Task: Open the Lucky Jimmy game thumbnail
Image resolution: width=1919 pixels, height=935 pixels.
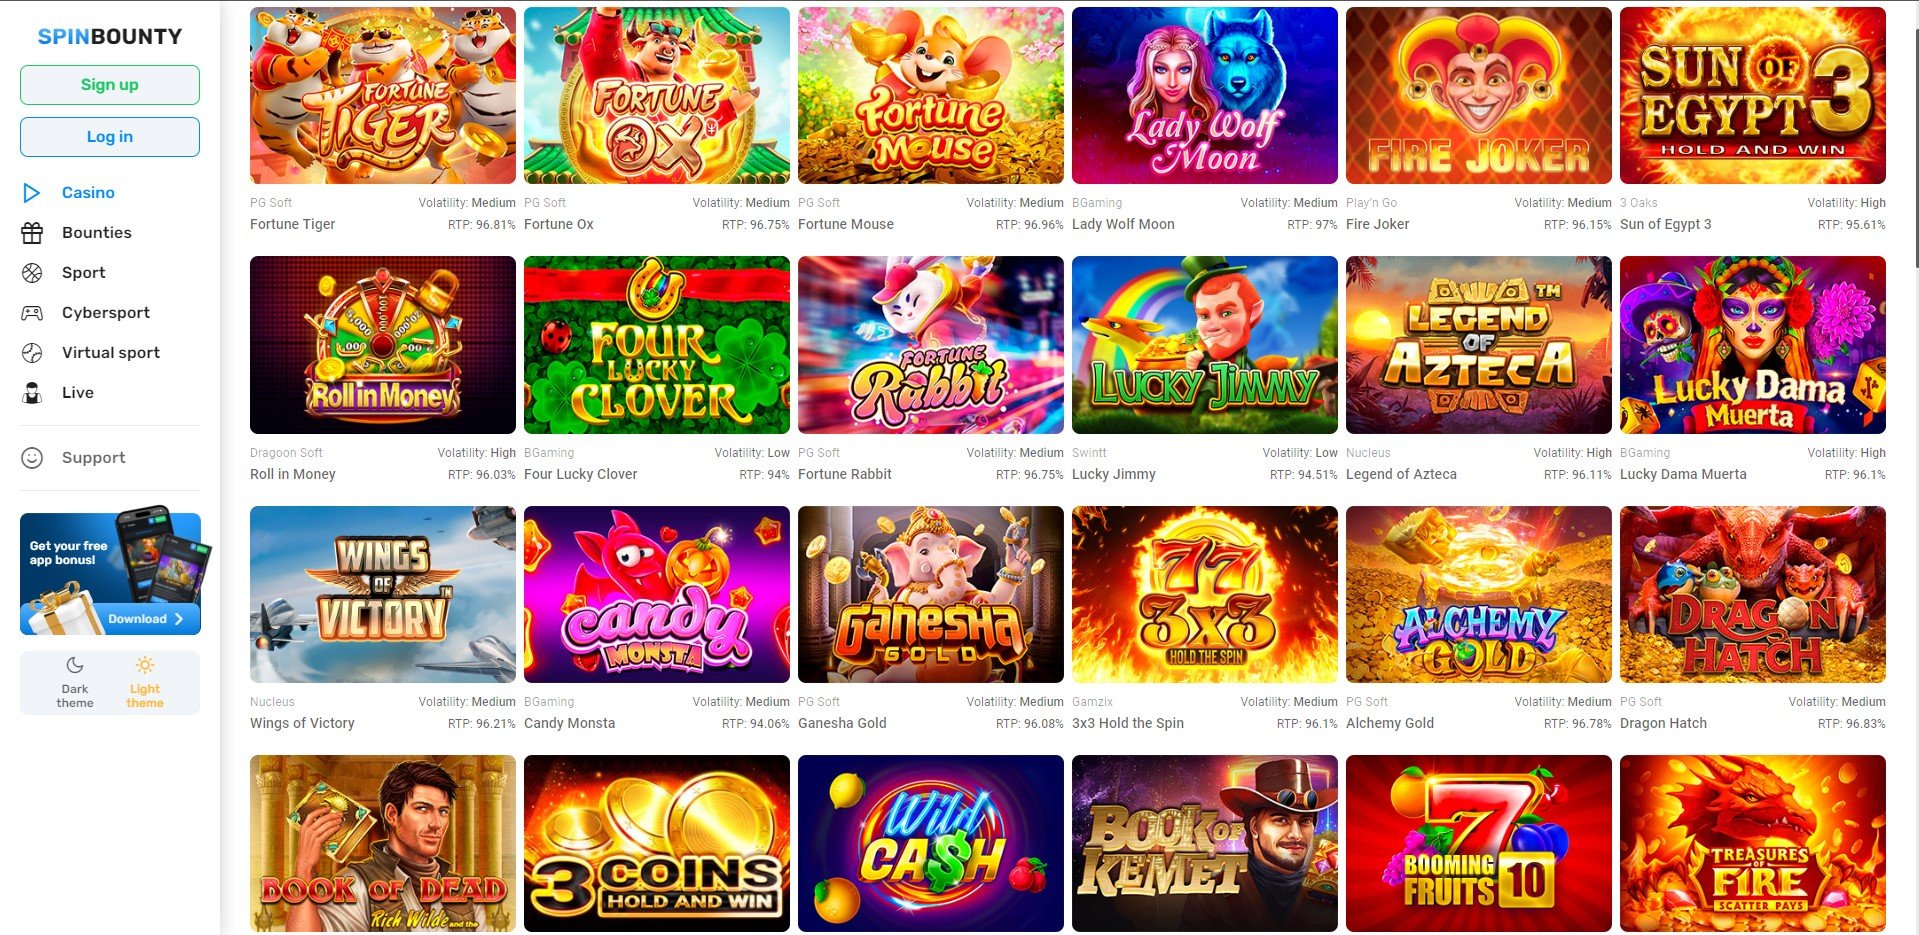Action: [x=1205, y=345]
